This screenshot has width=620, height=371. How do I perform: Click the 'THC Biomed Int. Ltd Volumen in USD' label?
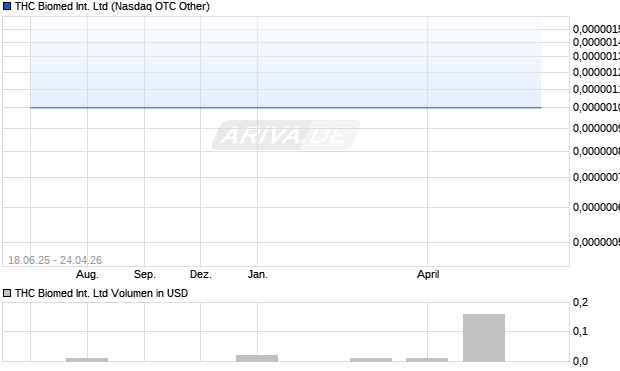click(x=101, y=293)
